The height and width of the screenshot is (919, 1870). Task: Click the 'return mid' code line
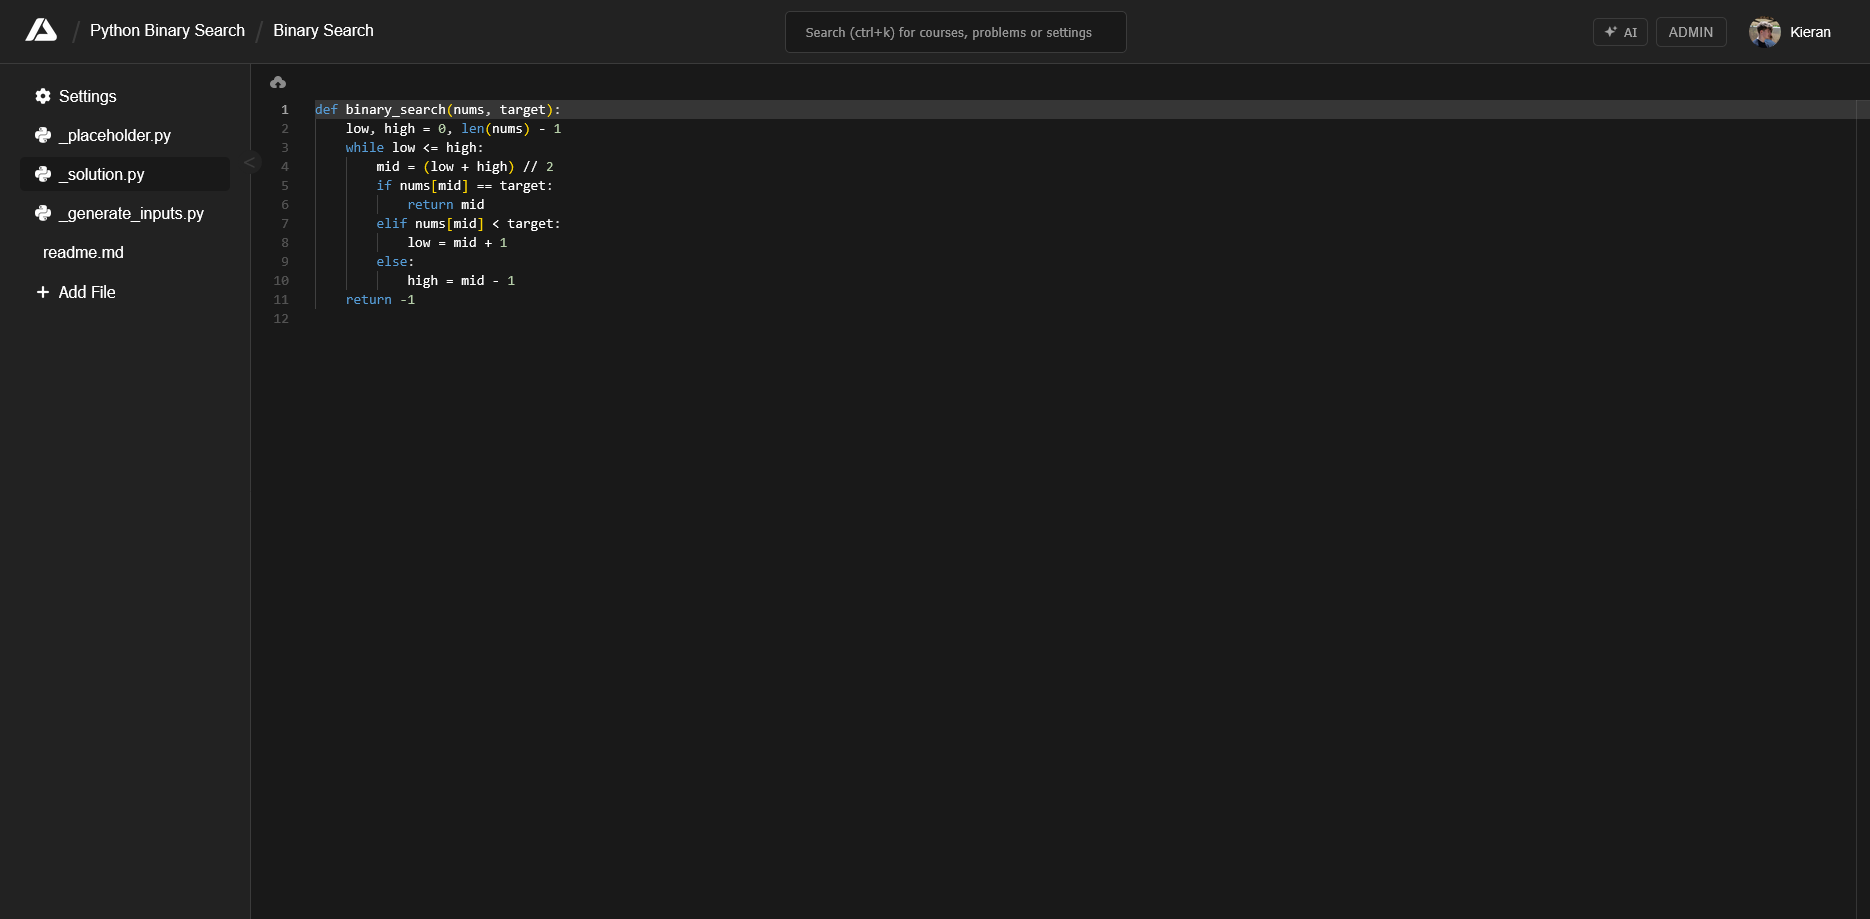click(x=446, y=204)
